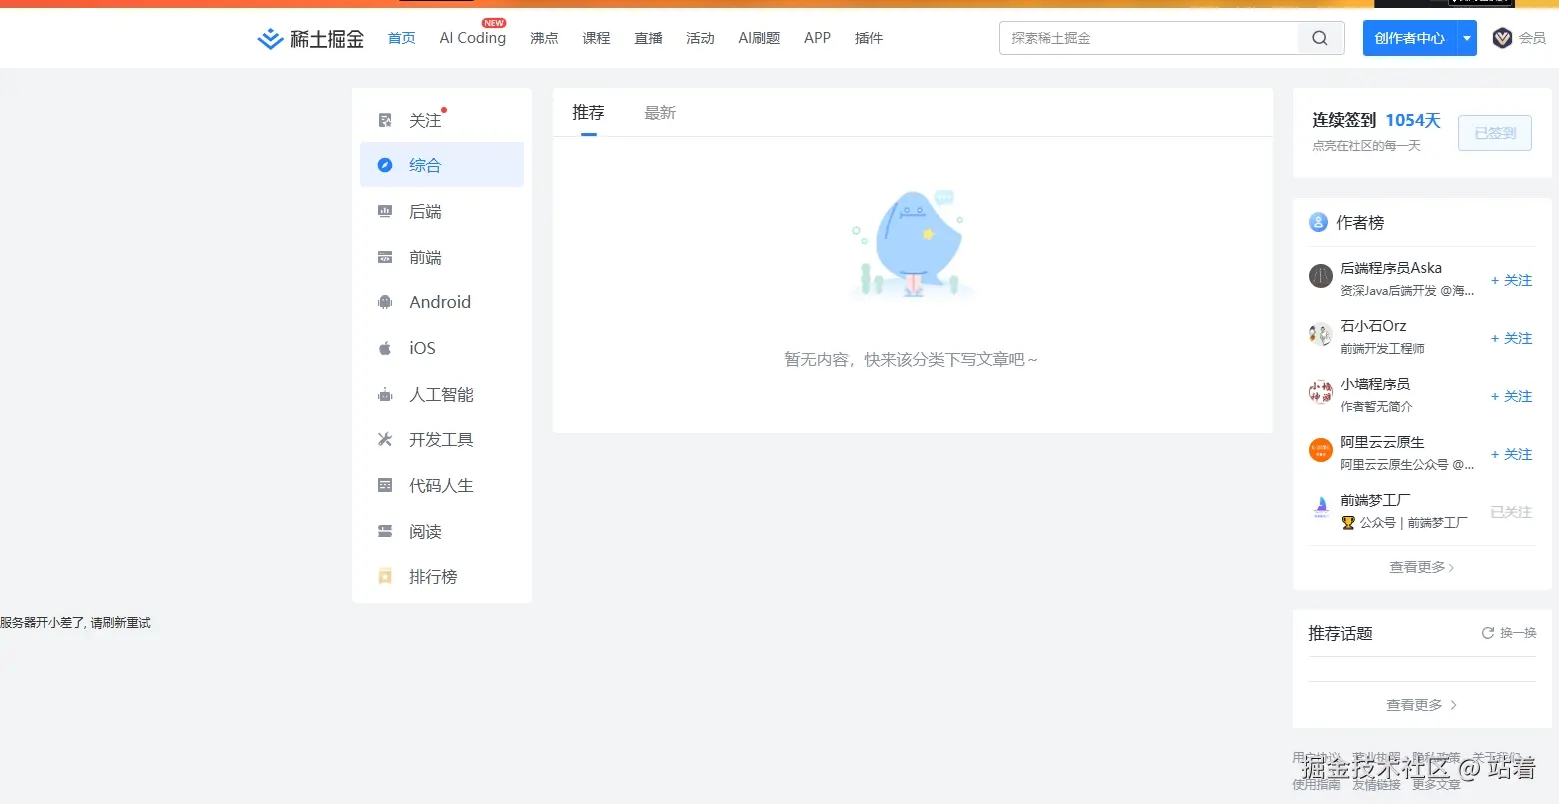Viewport: 1559px width, 804px height.
Task: Open the 首页 nav item
Action: (x=402, y=38)
